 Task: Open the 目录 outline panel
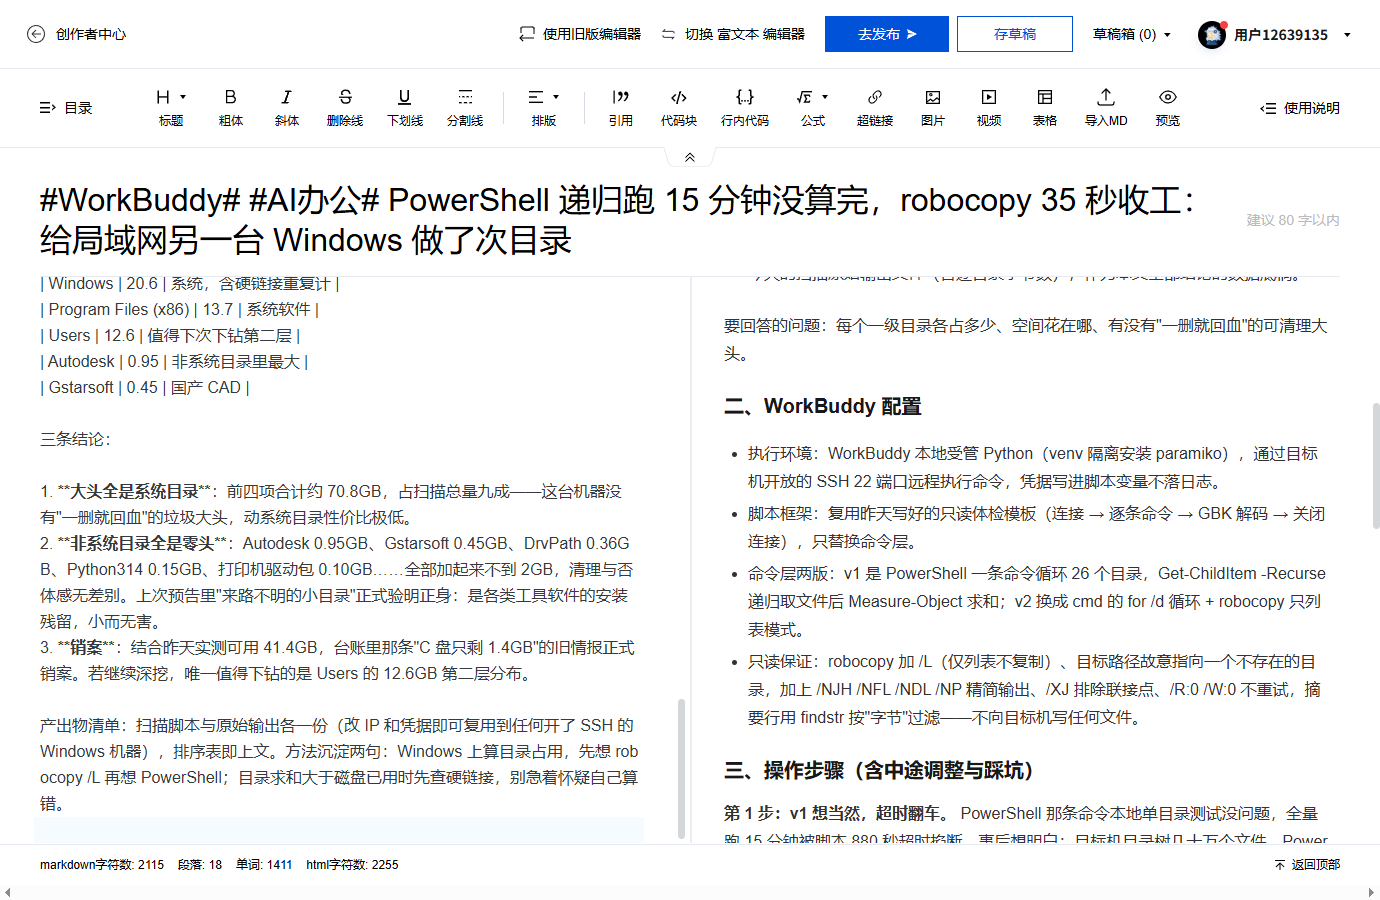pos(66,108)
